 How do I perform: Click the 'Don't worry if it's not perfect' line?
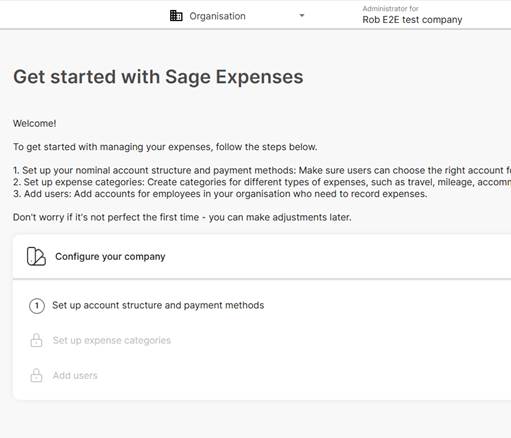pyautogui.click(x=182, y=217)
